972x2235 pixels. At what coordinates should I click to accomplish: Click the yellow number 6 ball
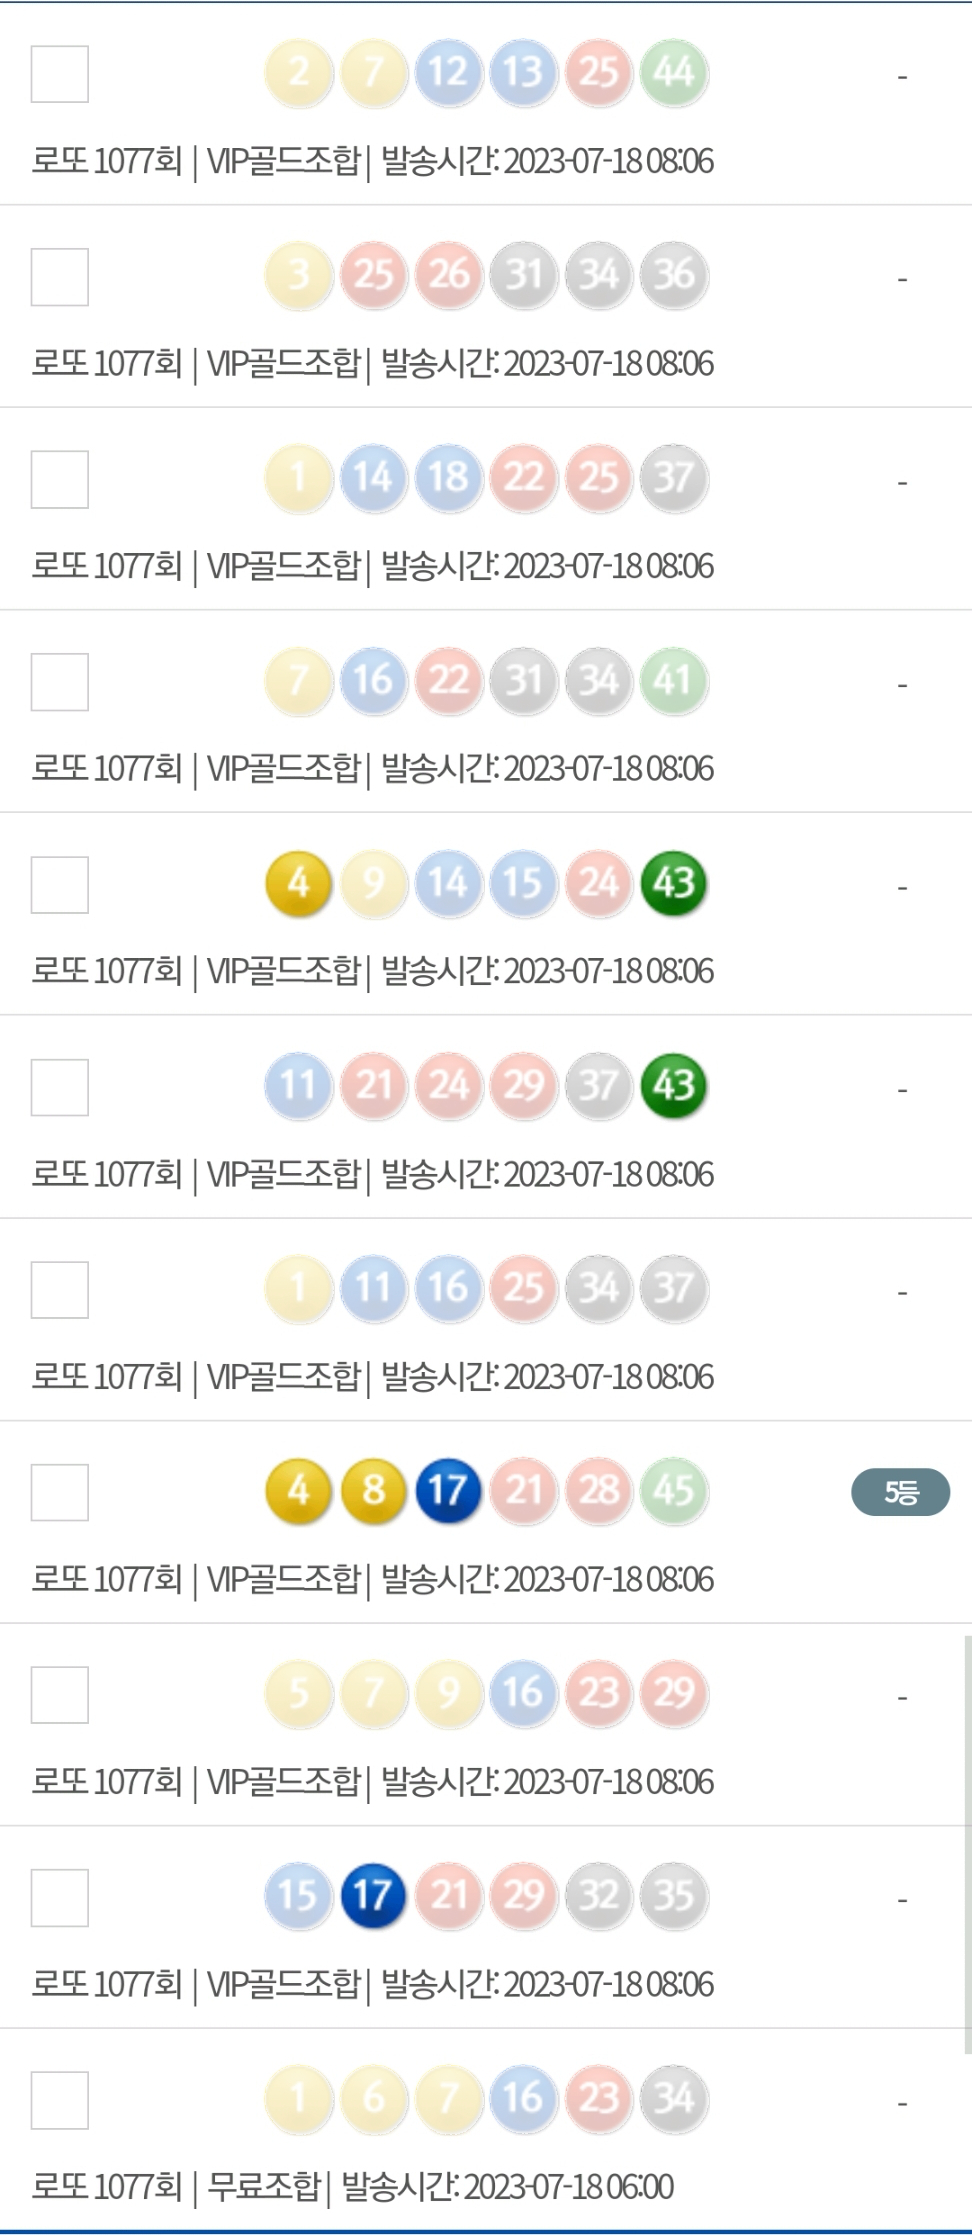click(x=373, y=2098)
